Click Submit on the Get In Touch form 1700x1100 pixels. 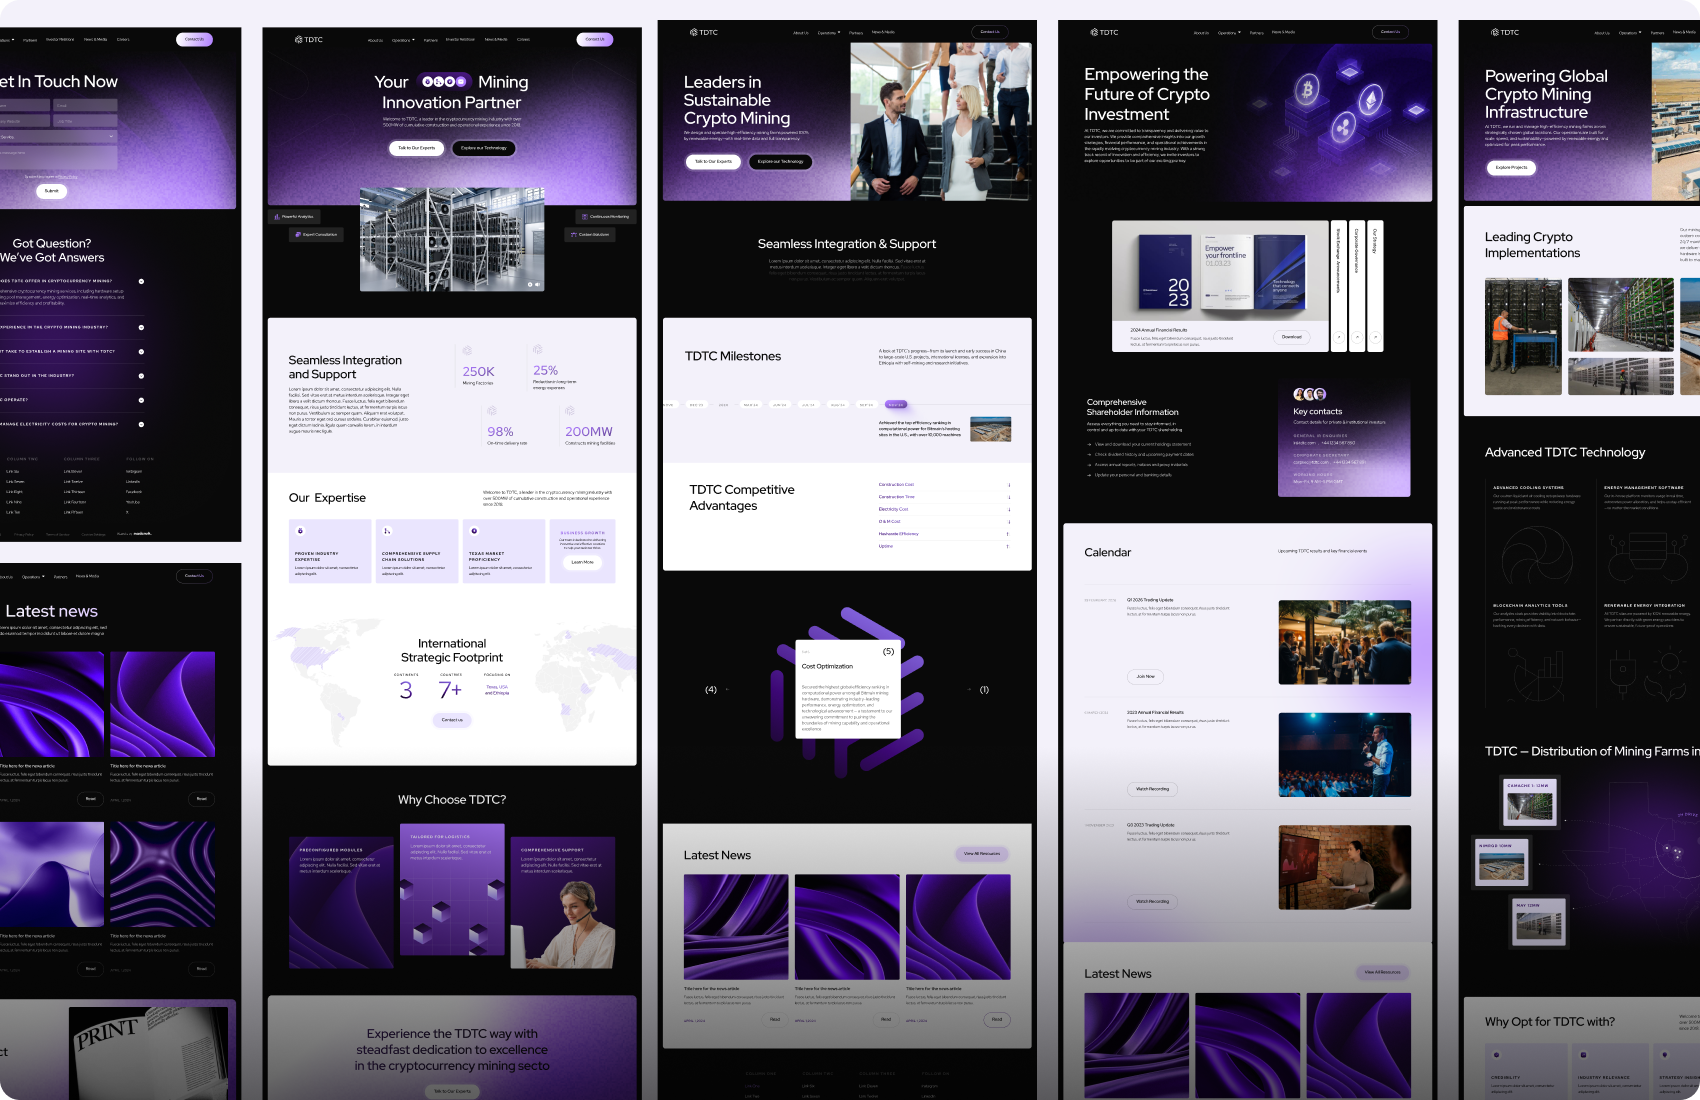[x=52, y=190]
